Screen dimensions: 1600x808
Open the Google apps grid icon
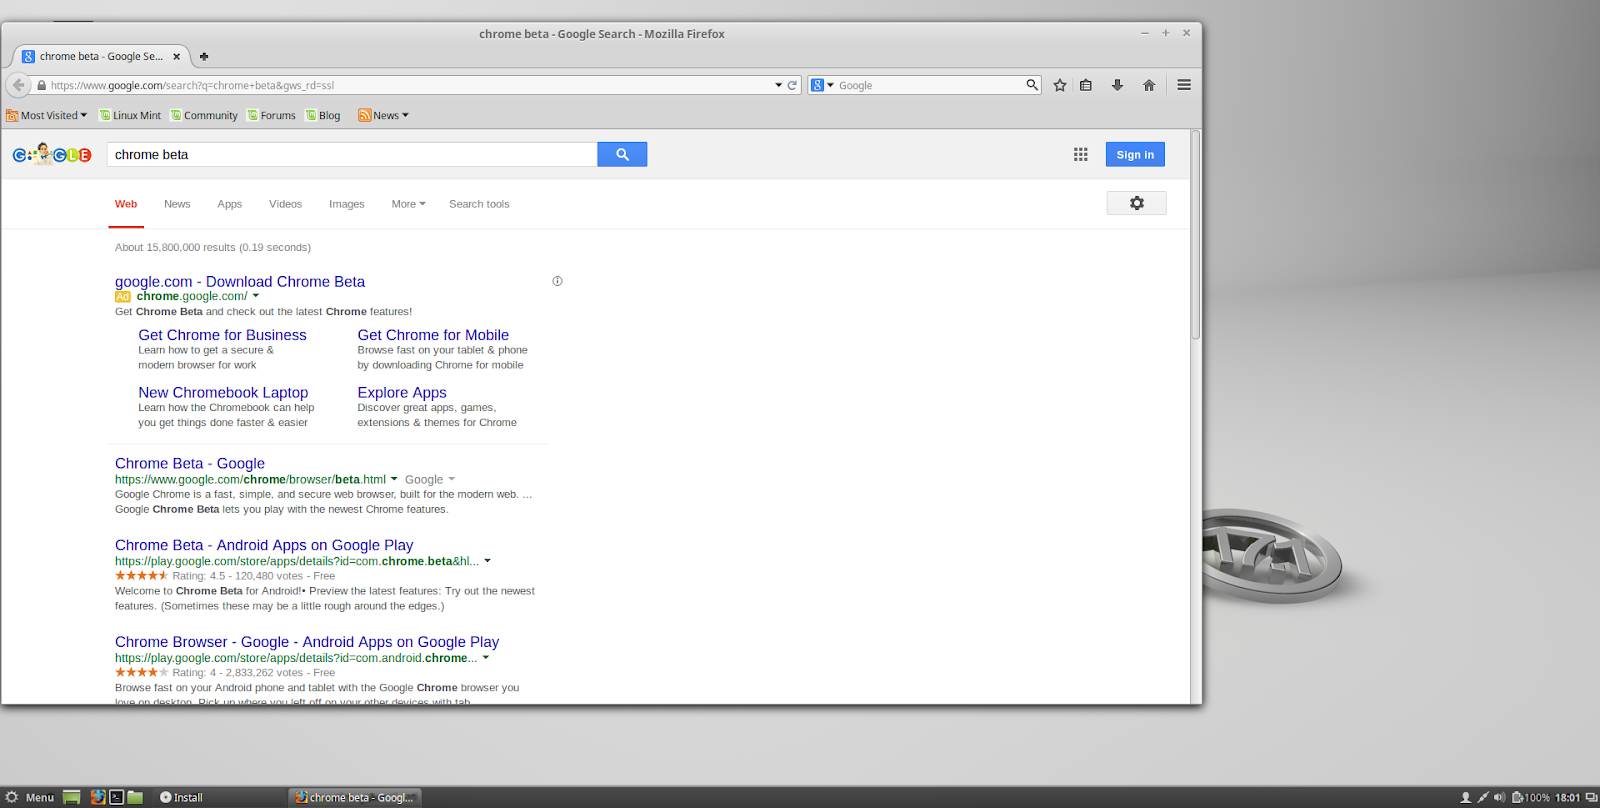click(1081, 154)
